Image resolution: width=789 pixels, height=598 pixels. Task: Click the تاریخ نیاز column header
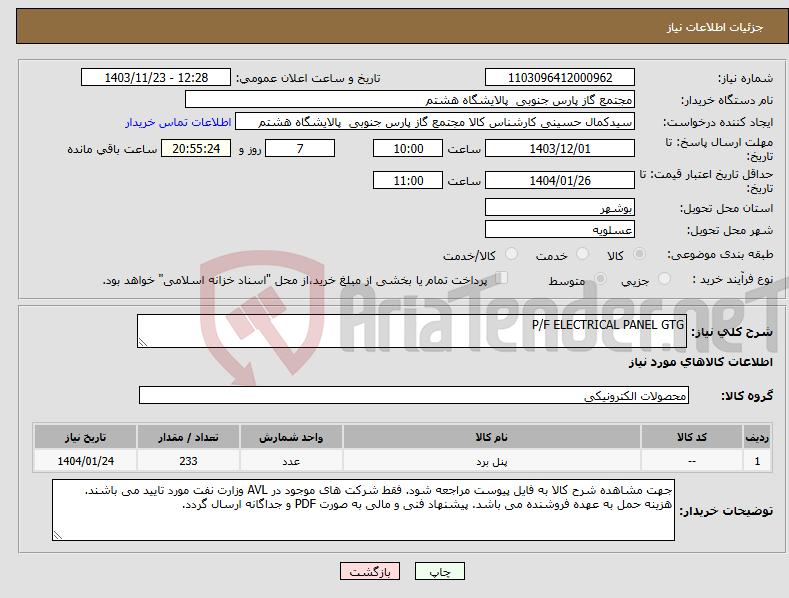(86, 437)
